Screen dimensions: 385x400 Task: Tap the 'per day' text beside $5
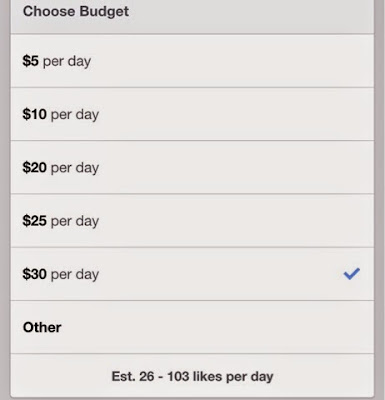[x=67, y=62]
